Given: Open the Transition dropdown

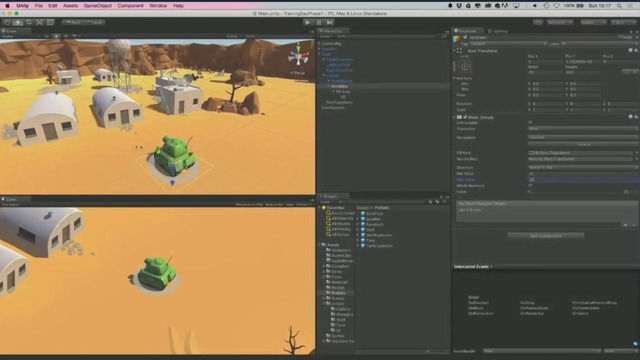Looking at the screenshot, I should point(583,129).
